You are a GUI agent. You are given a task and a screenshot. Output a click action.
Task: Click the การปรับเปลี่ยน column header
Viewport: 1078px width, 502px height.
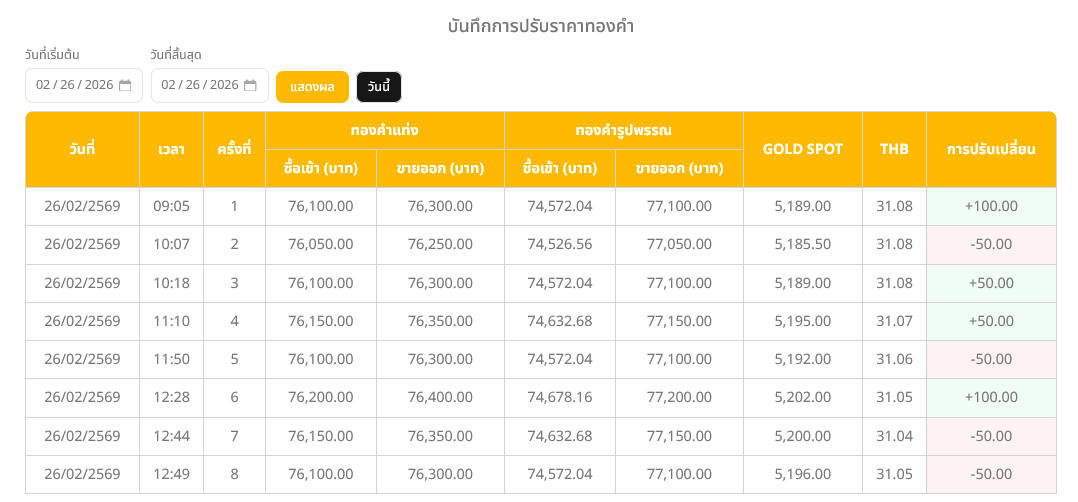click(x=990, y=149)
